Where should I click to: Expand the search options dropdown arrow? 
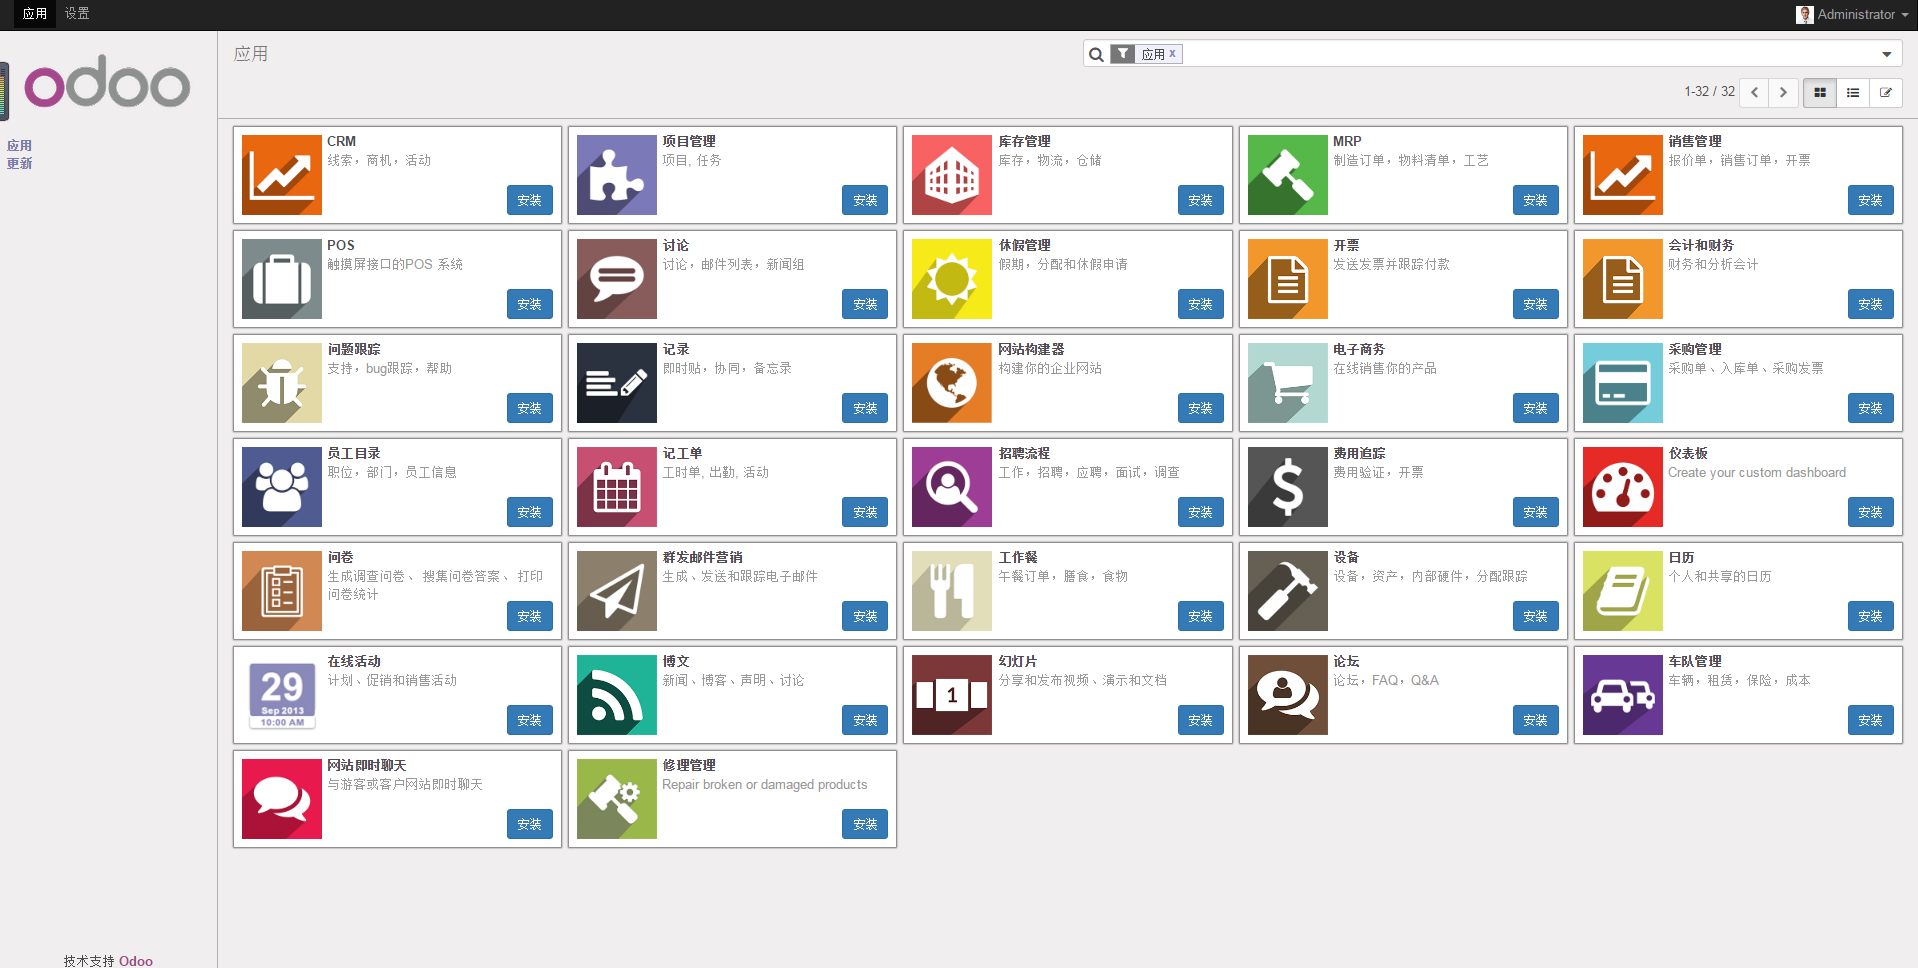coord(1886,54)
